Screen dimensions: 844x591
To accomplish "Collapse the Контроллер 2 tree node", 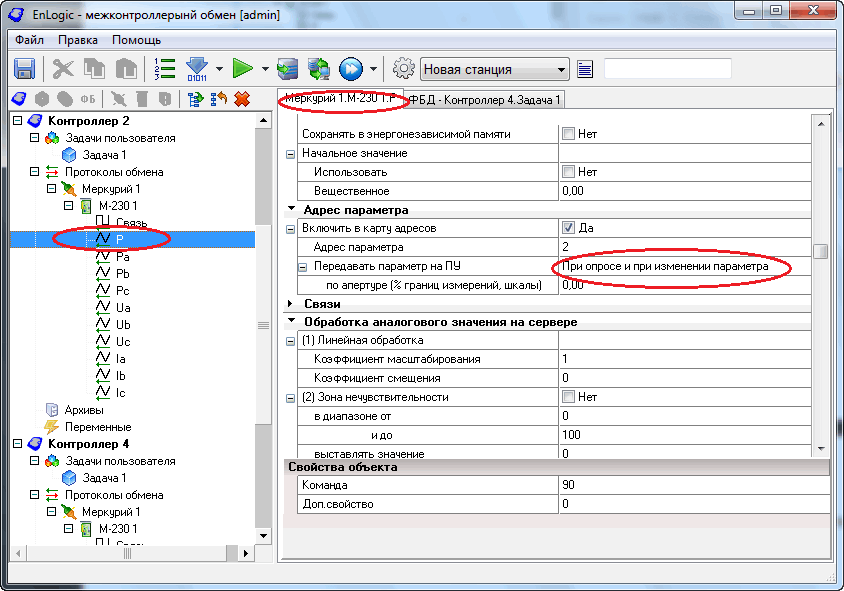I will 17,121.
